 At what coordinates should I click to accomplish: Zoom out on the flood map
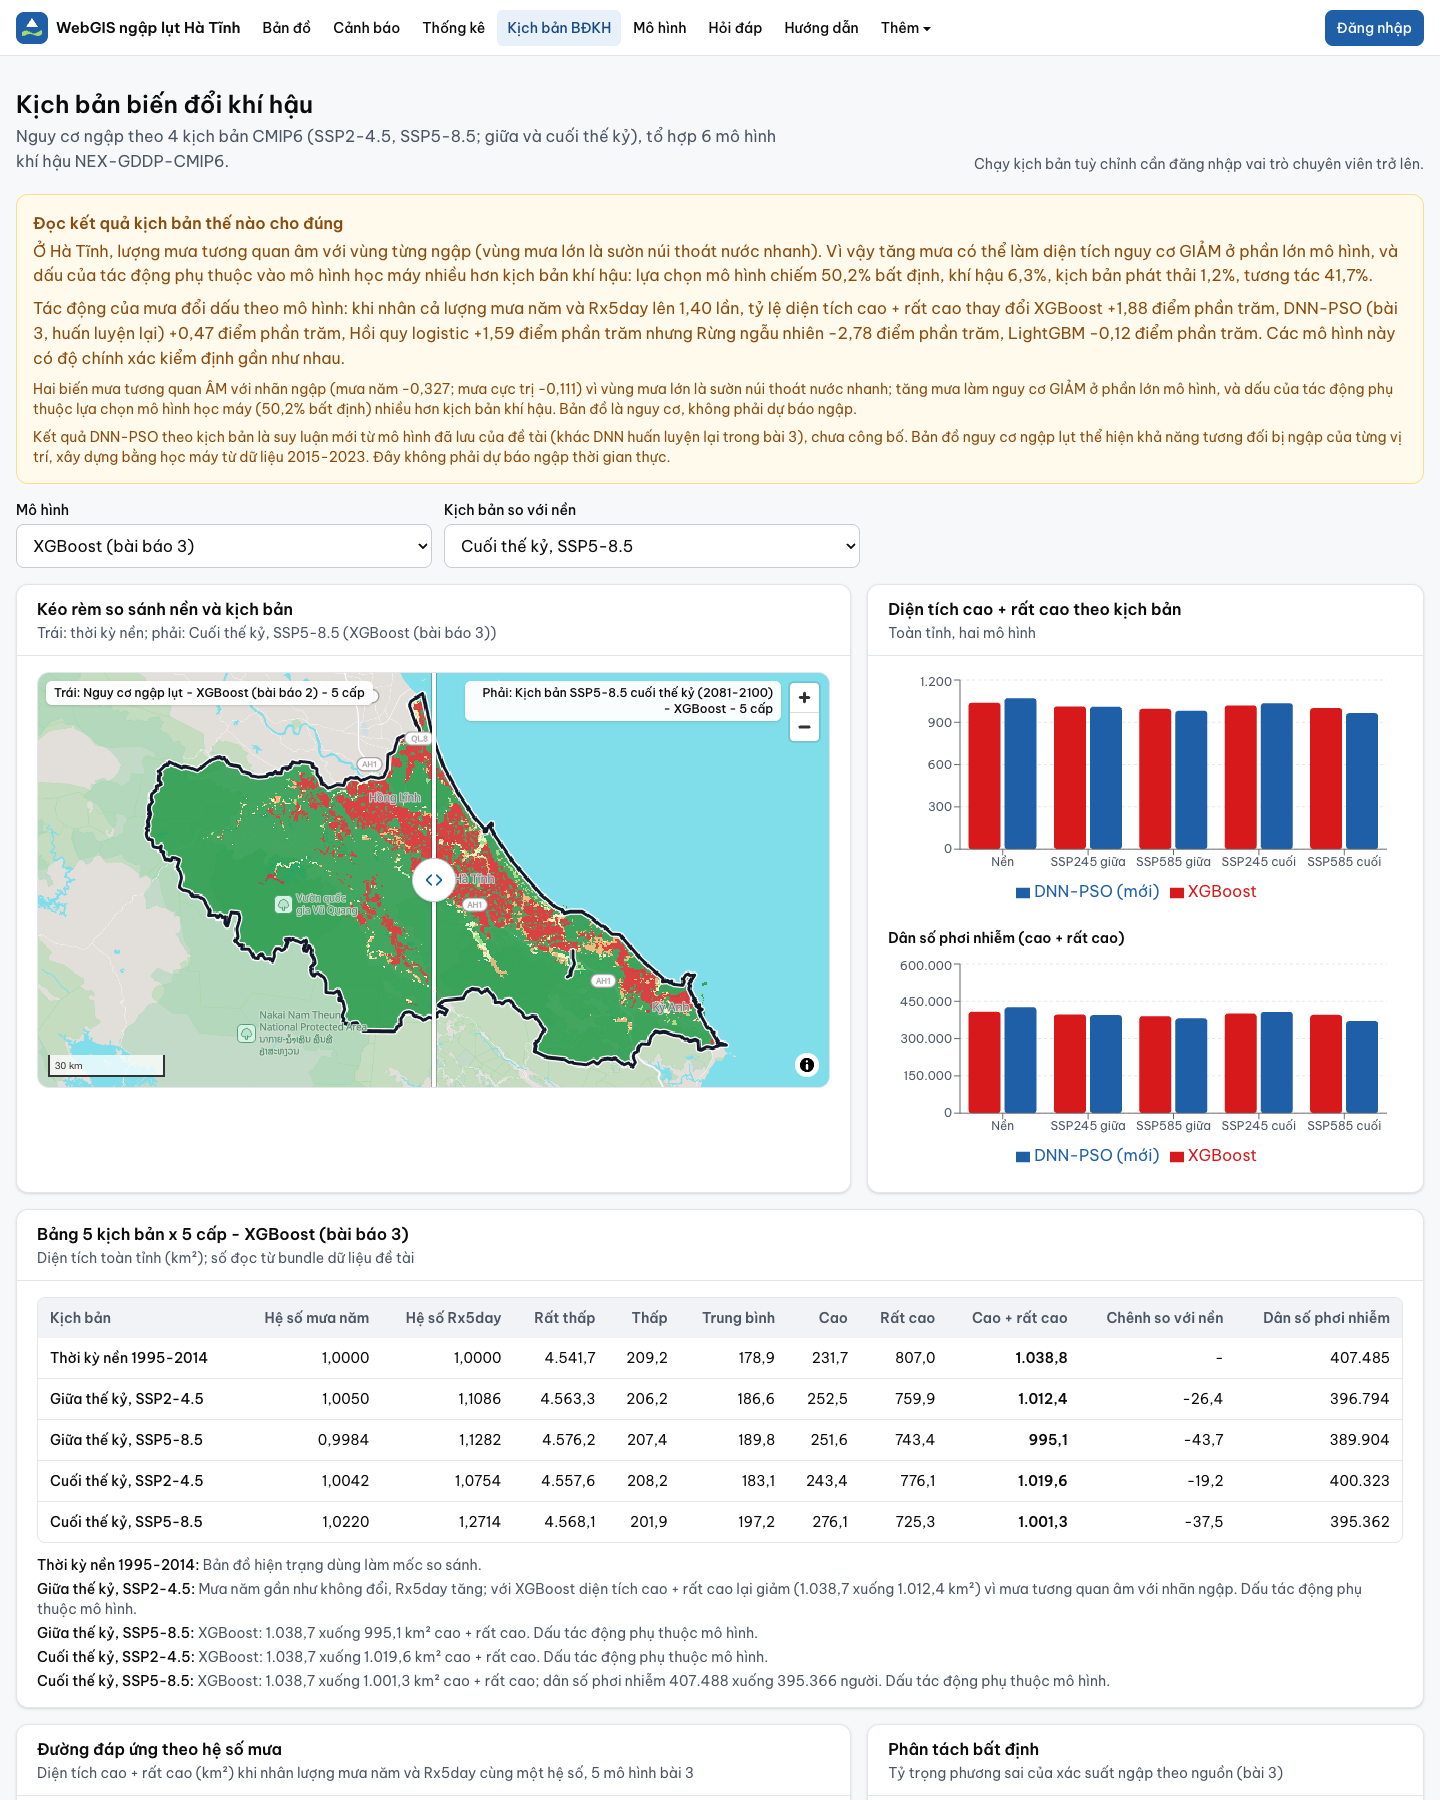(x=804, y=727)
